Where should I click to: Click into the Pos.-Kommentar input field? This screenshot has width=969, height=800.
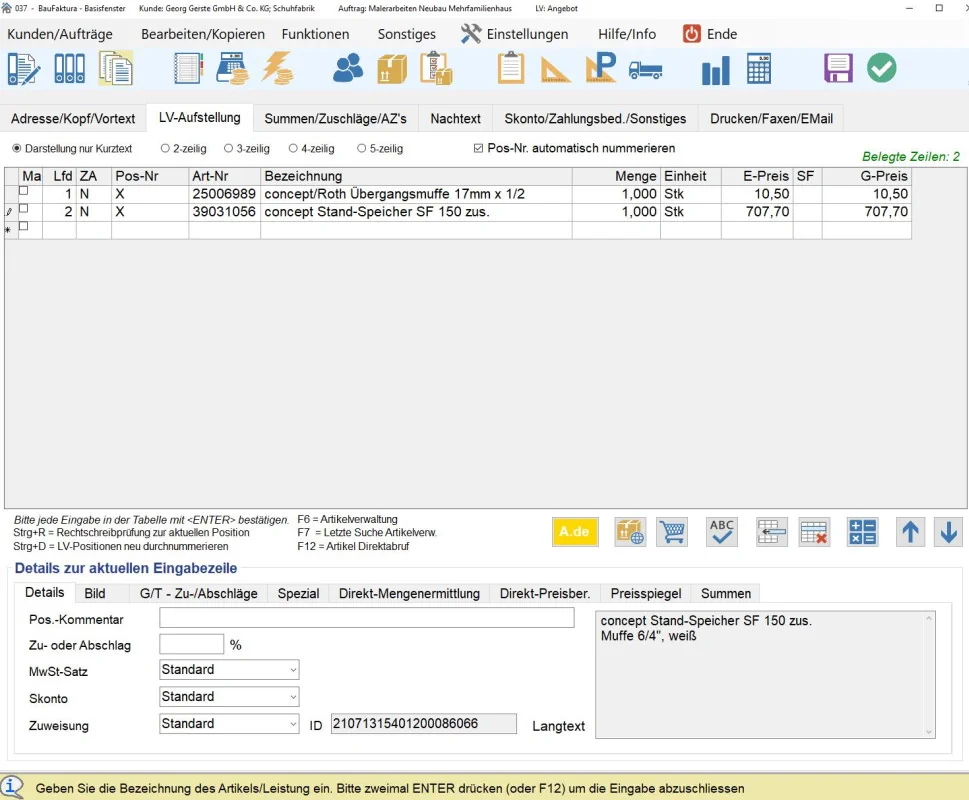click(366, 618)
